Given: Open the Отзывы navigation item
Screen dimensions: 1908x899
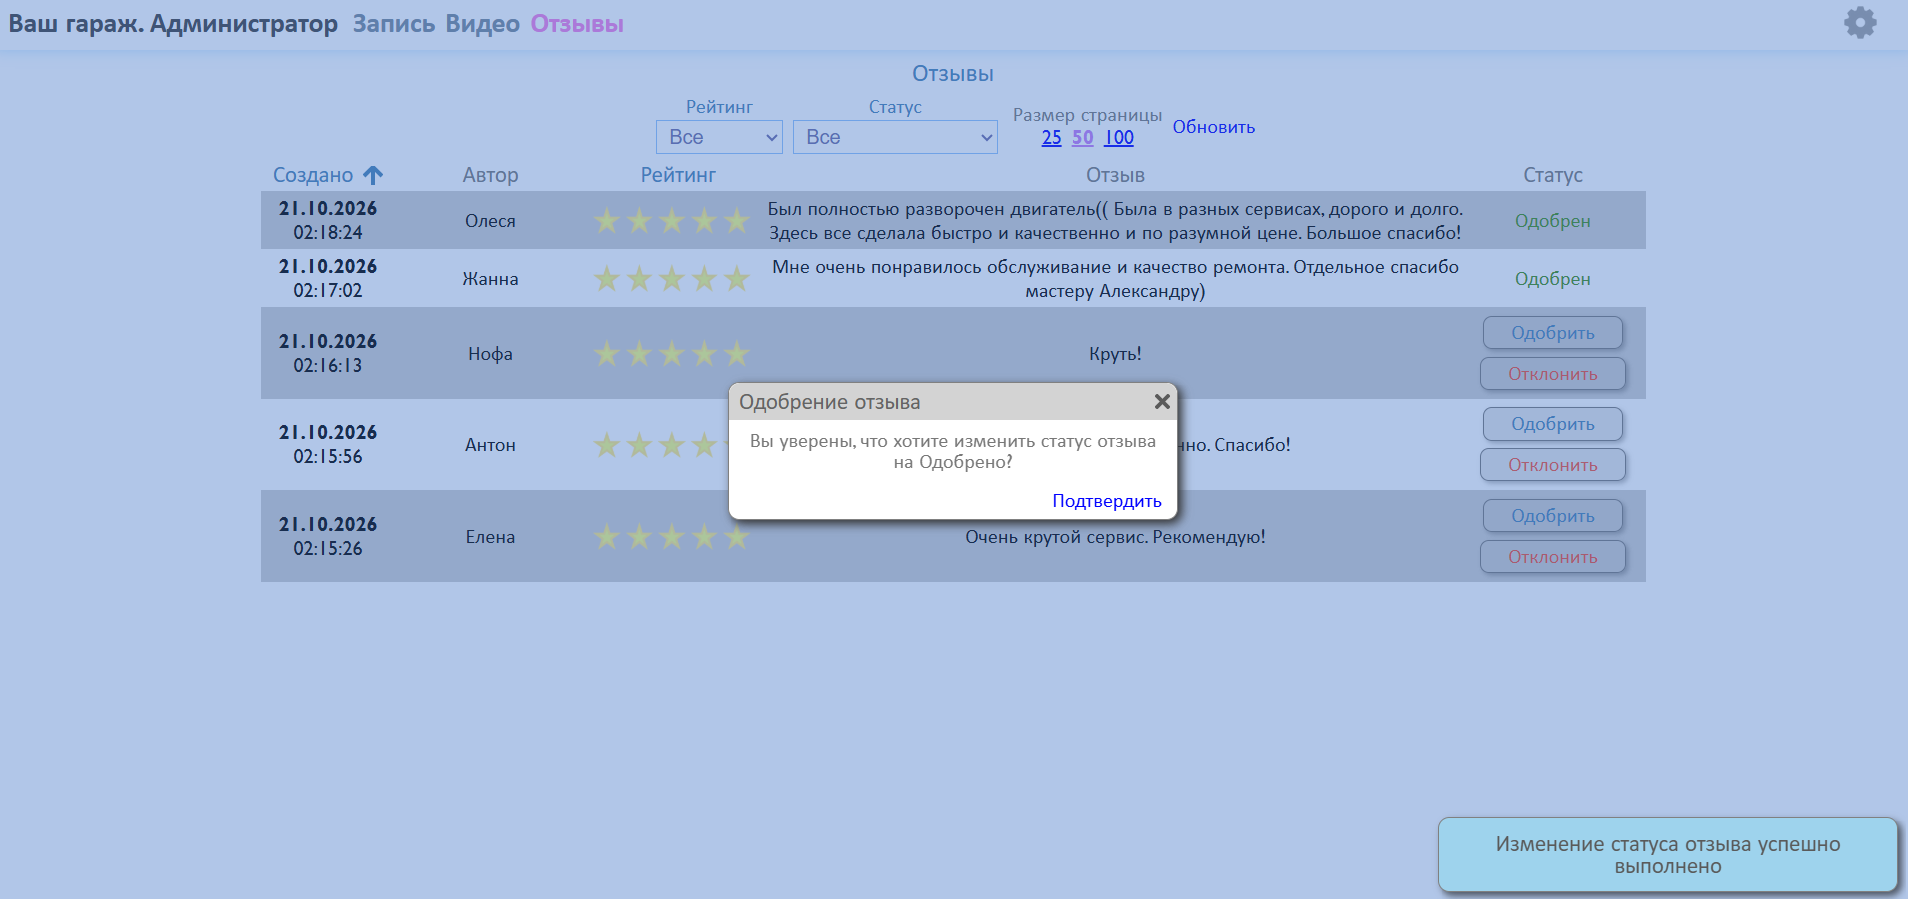Looking at the screenshot, I should [x=577, y=24].
